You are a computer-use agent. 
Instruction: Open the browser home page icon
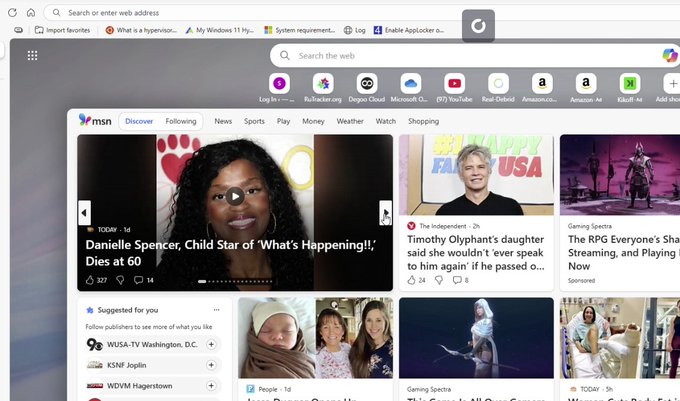(x=31, y=13)
